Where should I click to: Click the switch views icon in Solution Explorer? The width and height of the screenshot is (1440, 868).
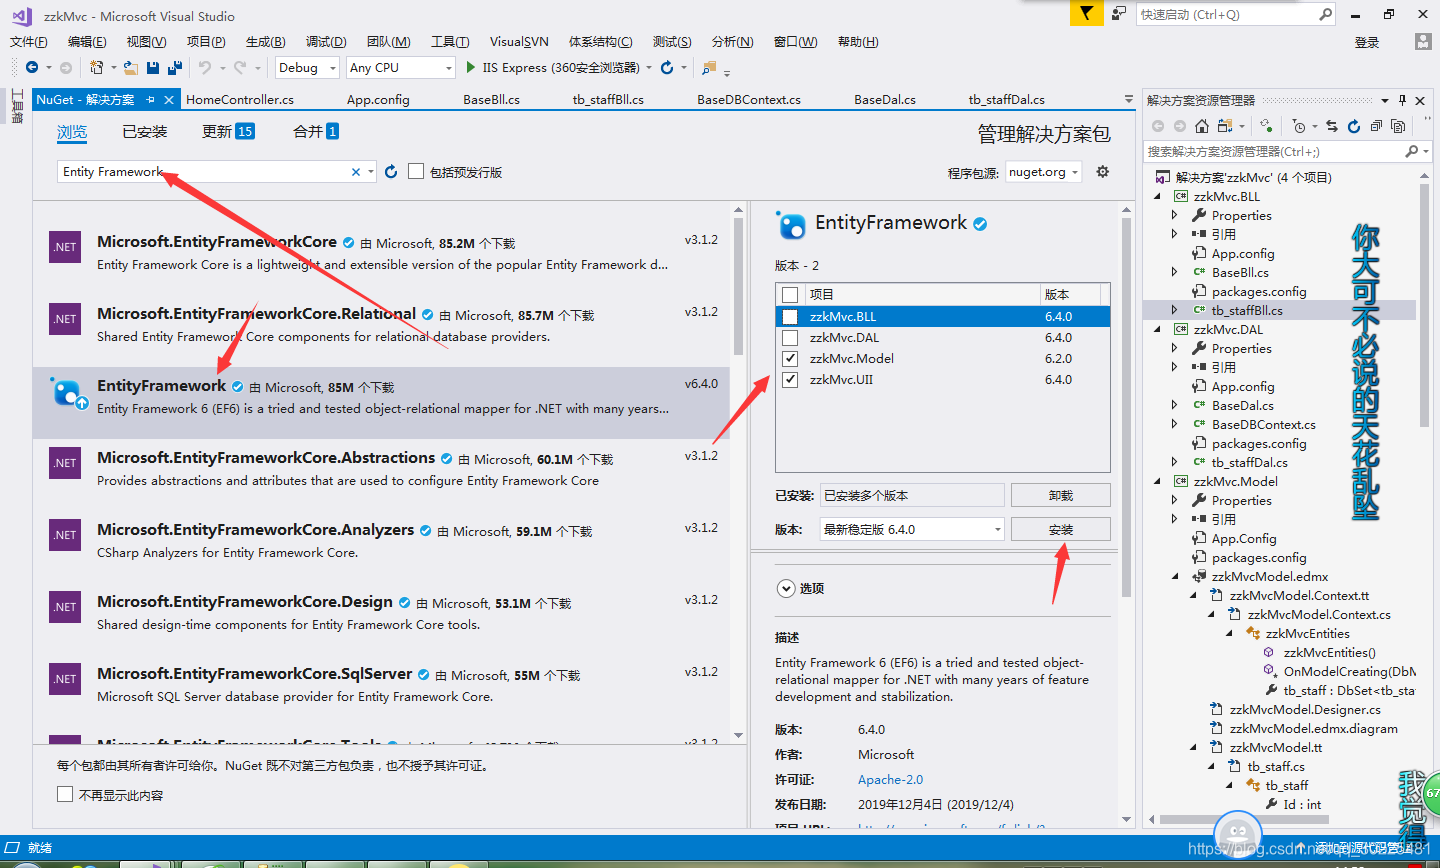(1224, 126)
